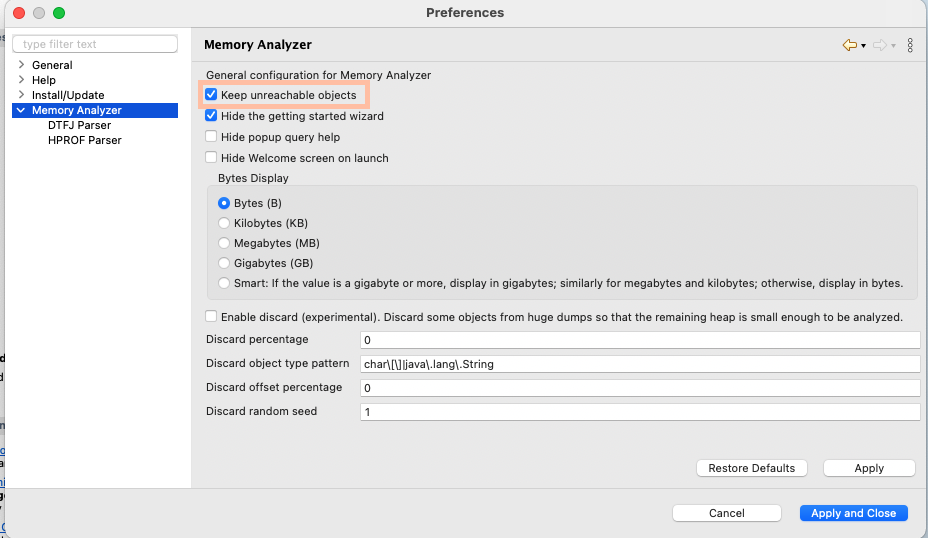This screenshot has height=538, width=928.
Task: Click the Apply button
Action: (x=869, y=468)
